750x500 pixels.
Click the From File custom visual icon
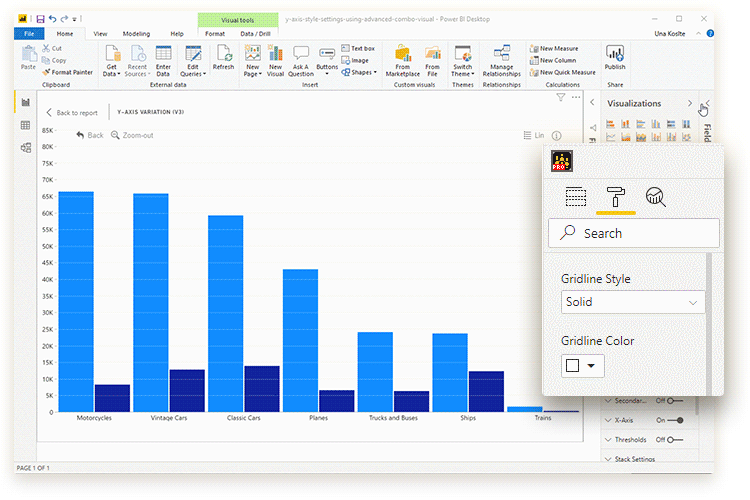pos(432,53)
